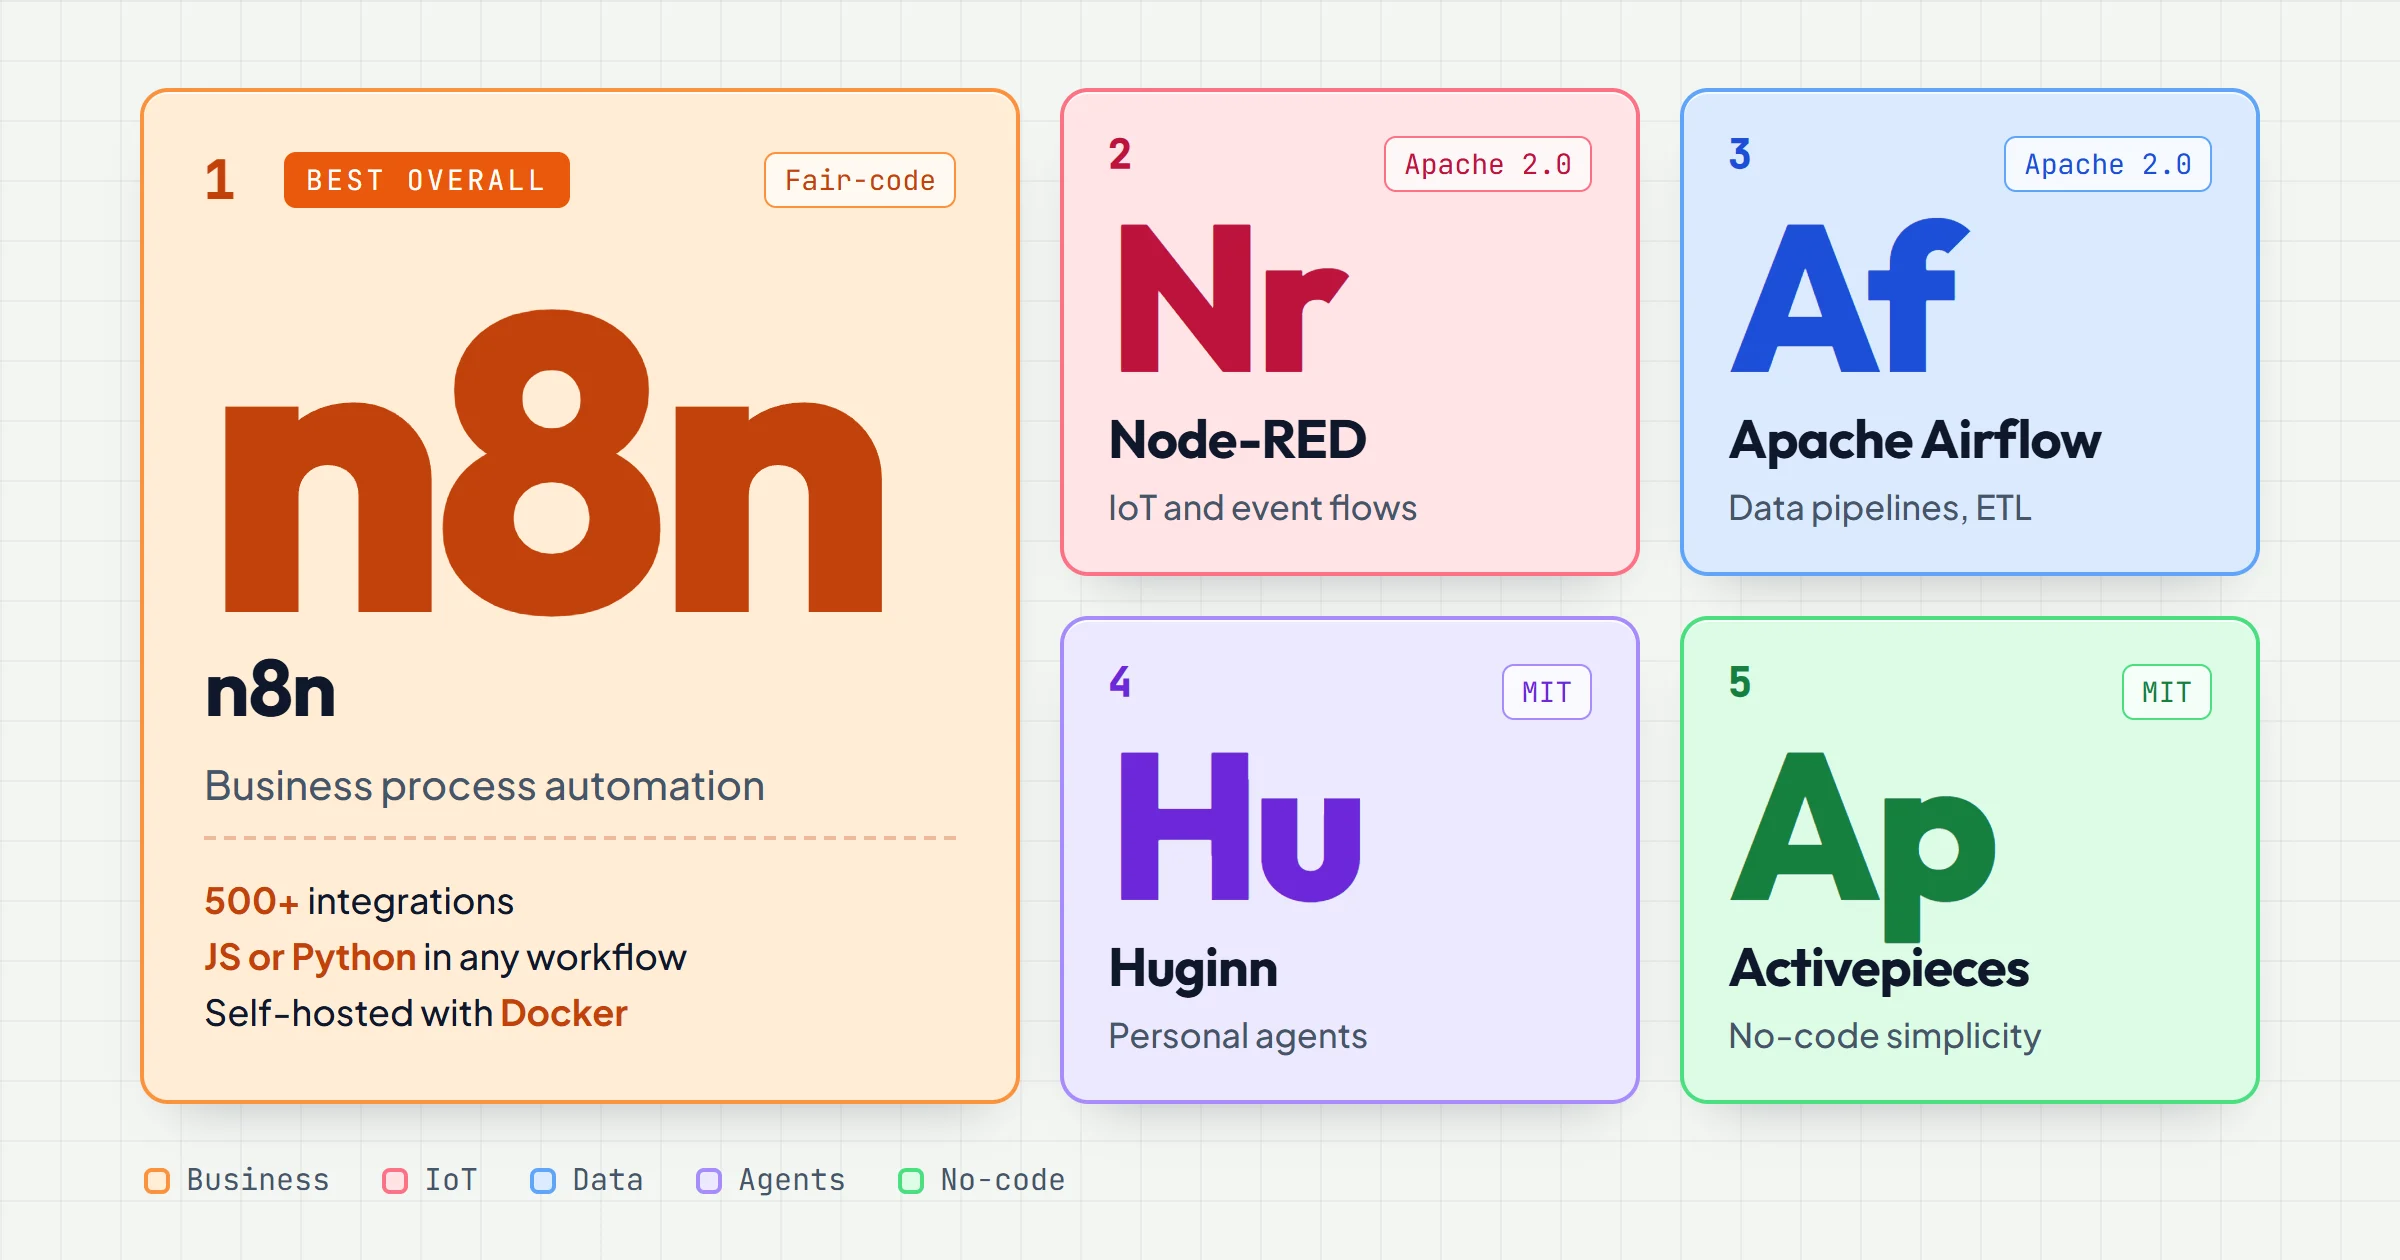The height and width of the screenshot is (1260, 2400).
Task: Click the IoT legend label
Action: point(451,1180)
